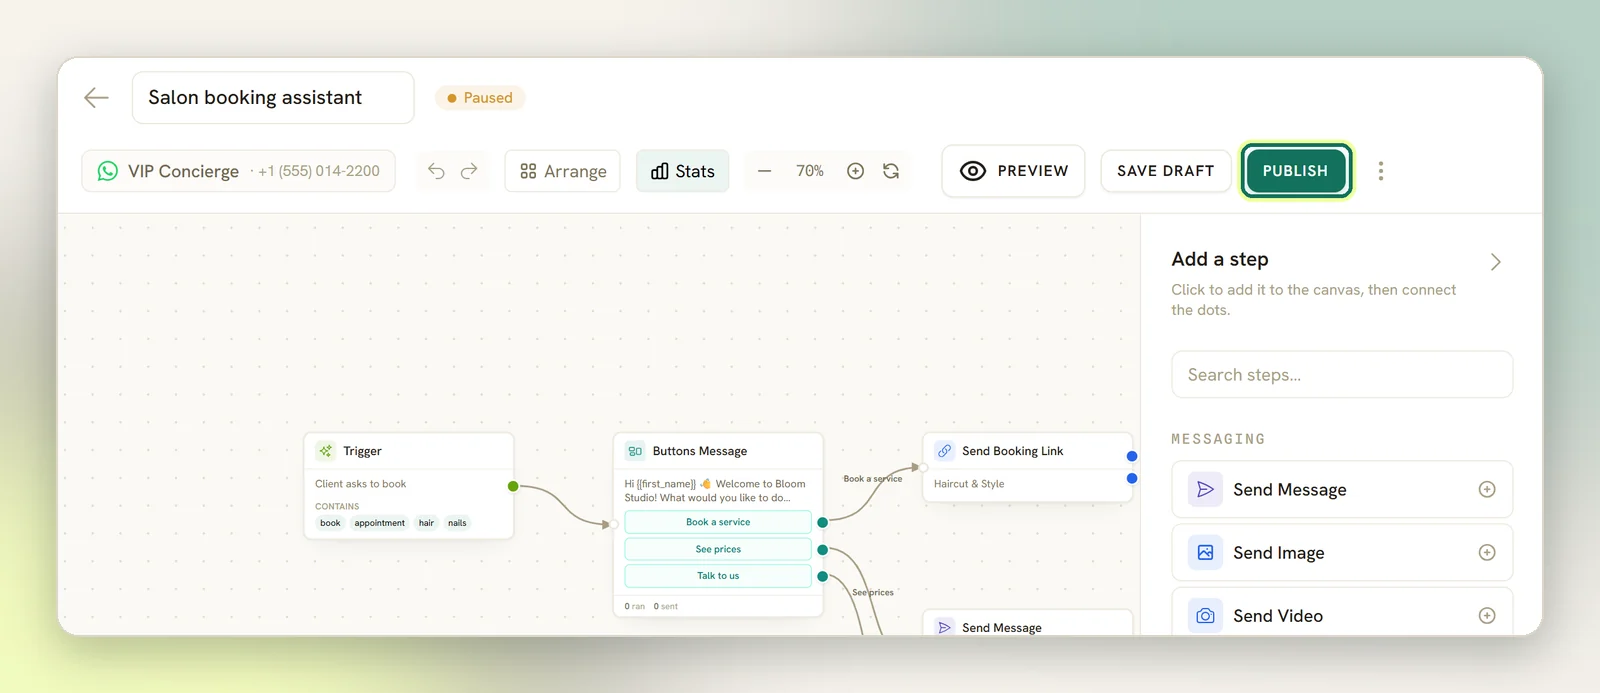Click the 'See prices' button option
Screen dimensions: 1600x693
(718, 549)
